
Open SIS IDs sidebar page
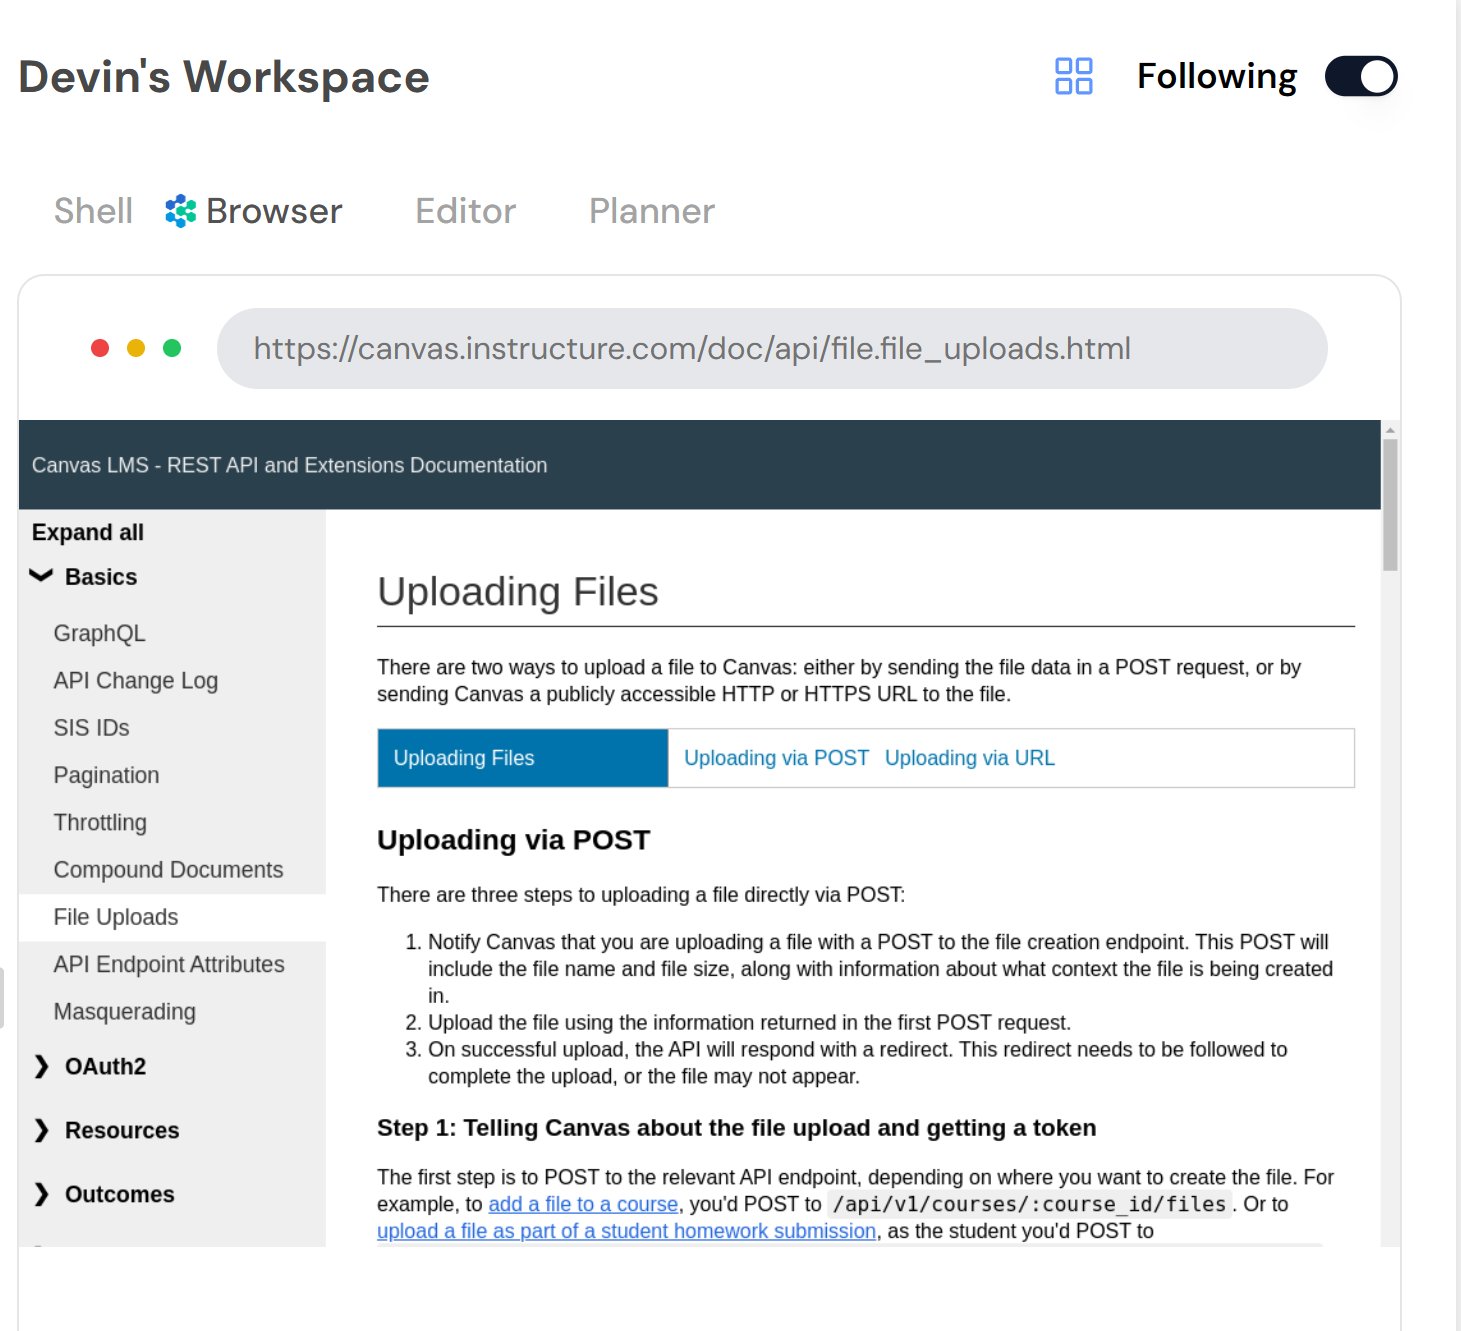pos(91,728)
